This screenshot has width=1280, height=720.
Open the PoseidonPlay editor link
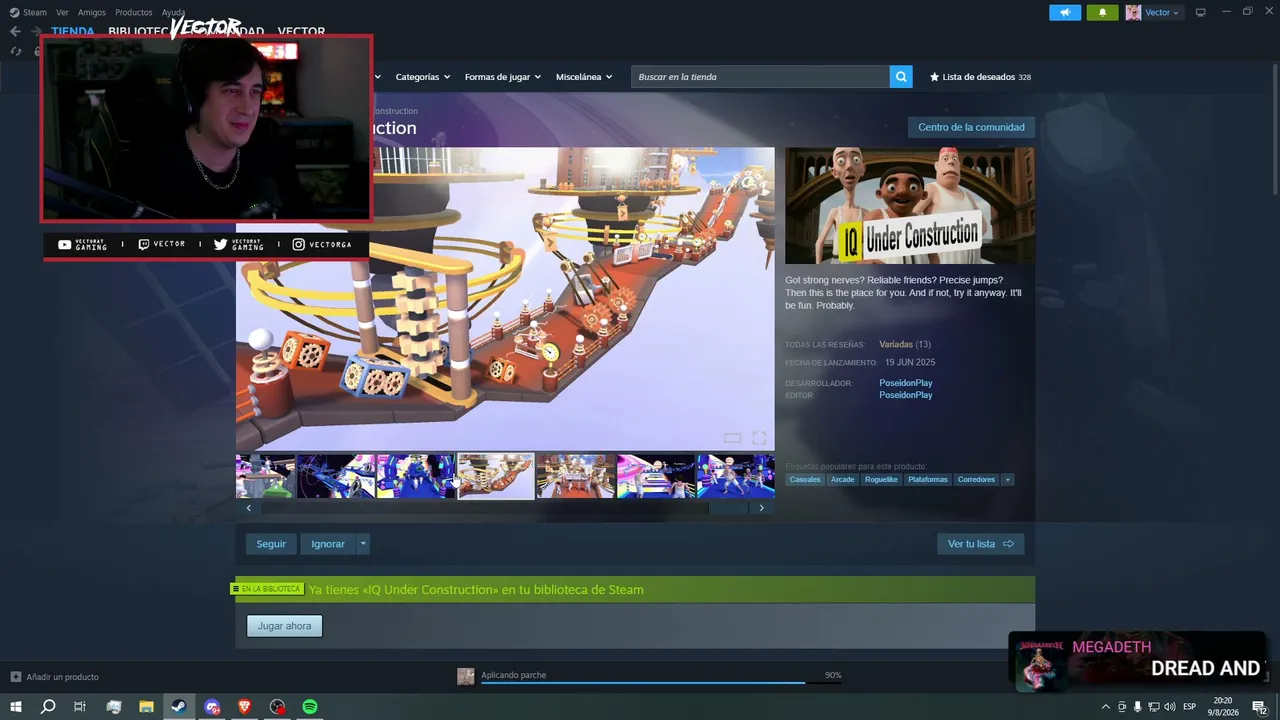[906, 395]
